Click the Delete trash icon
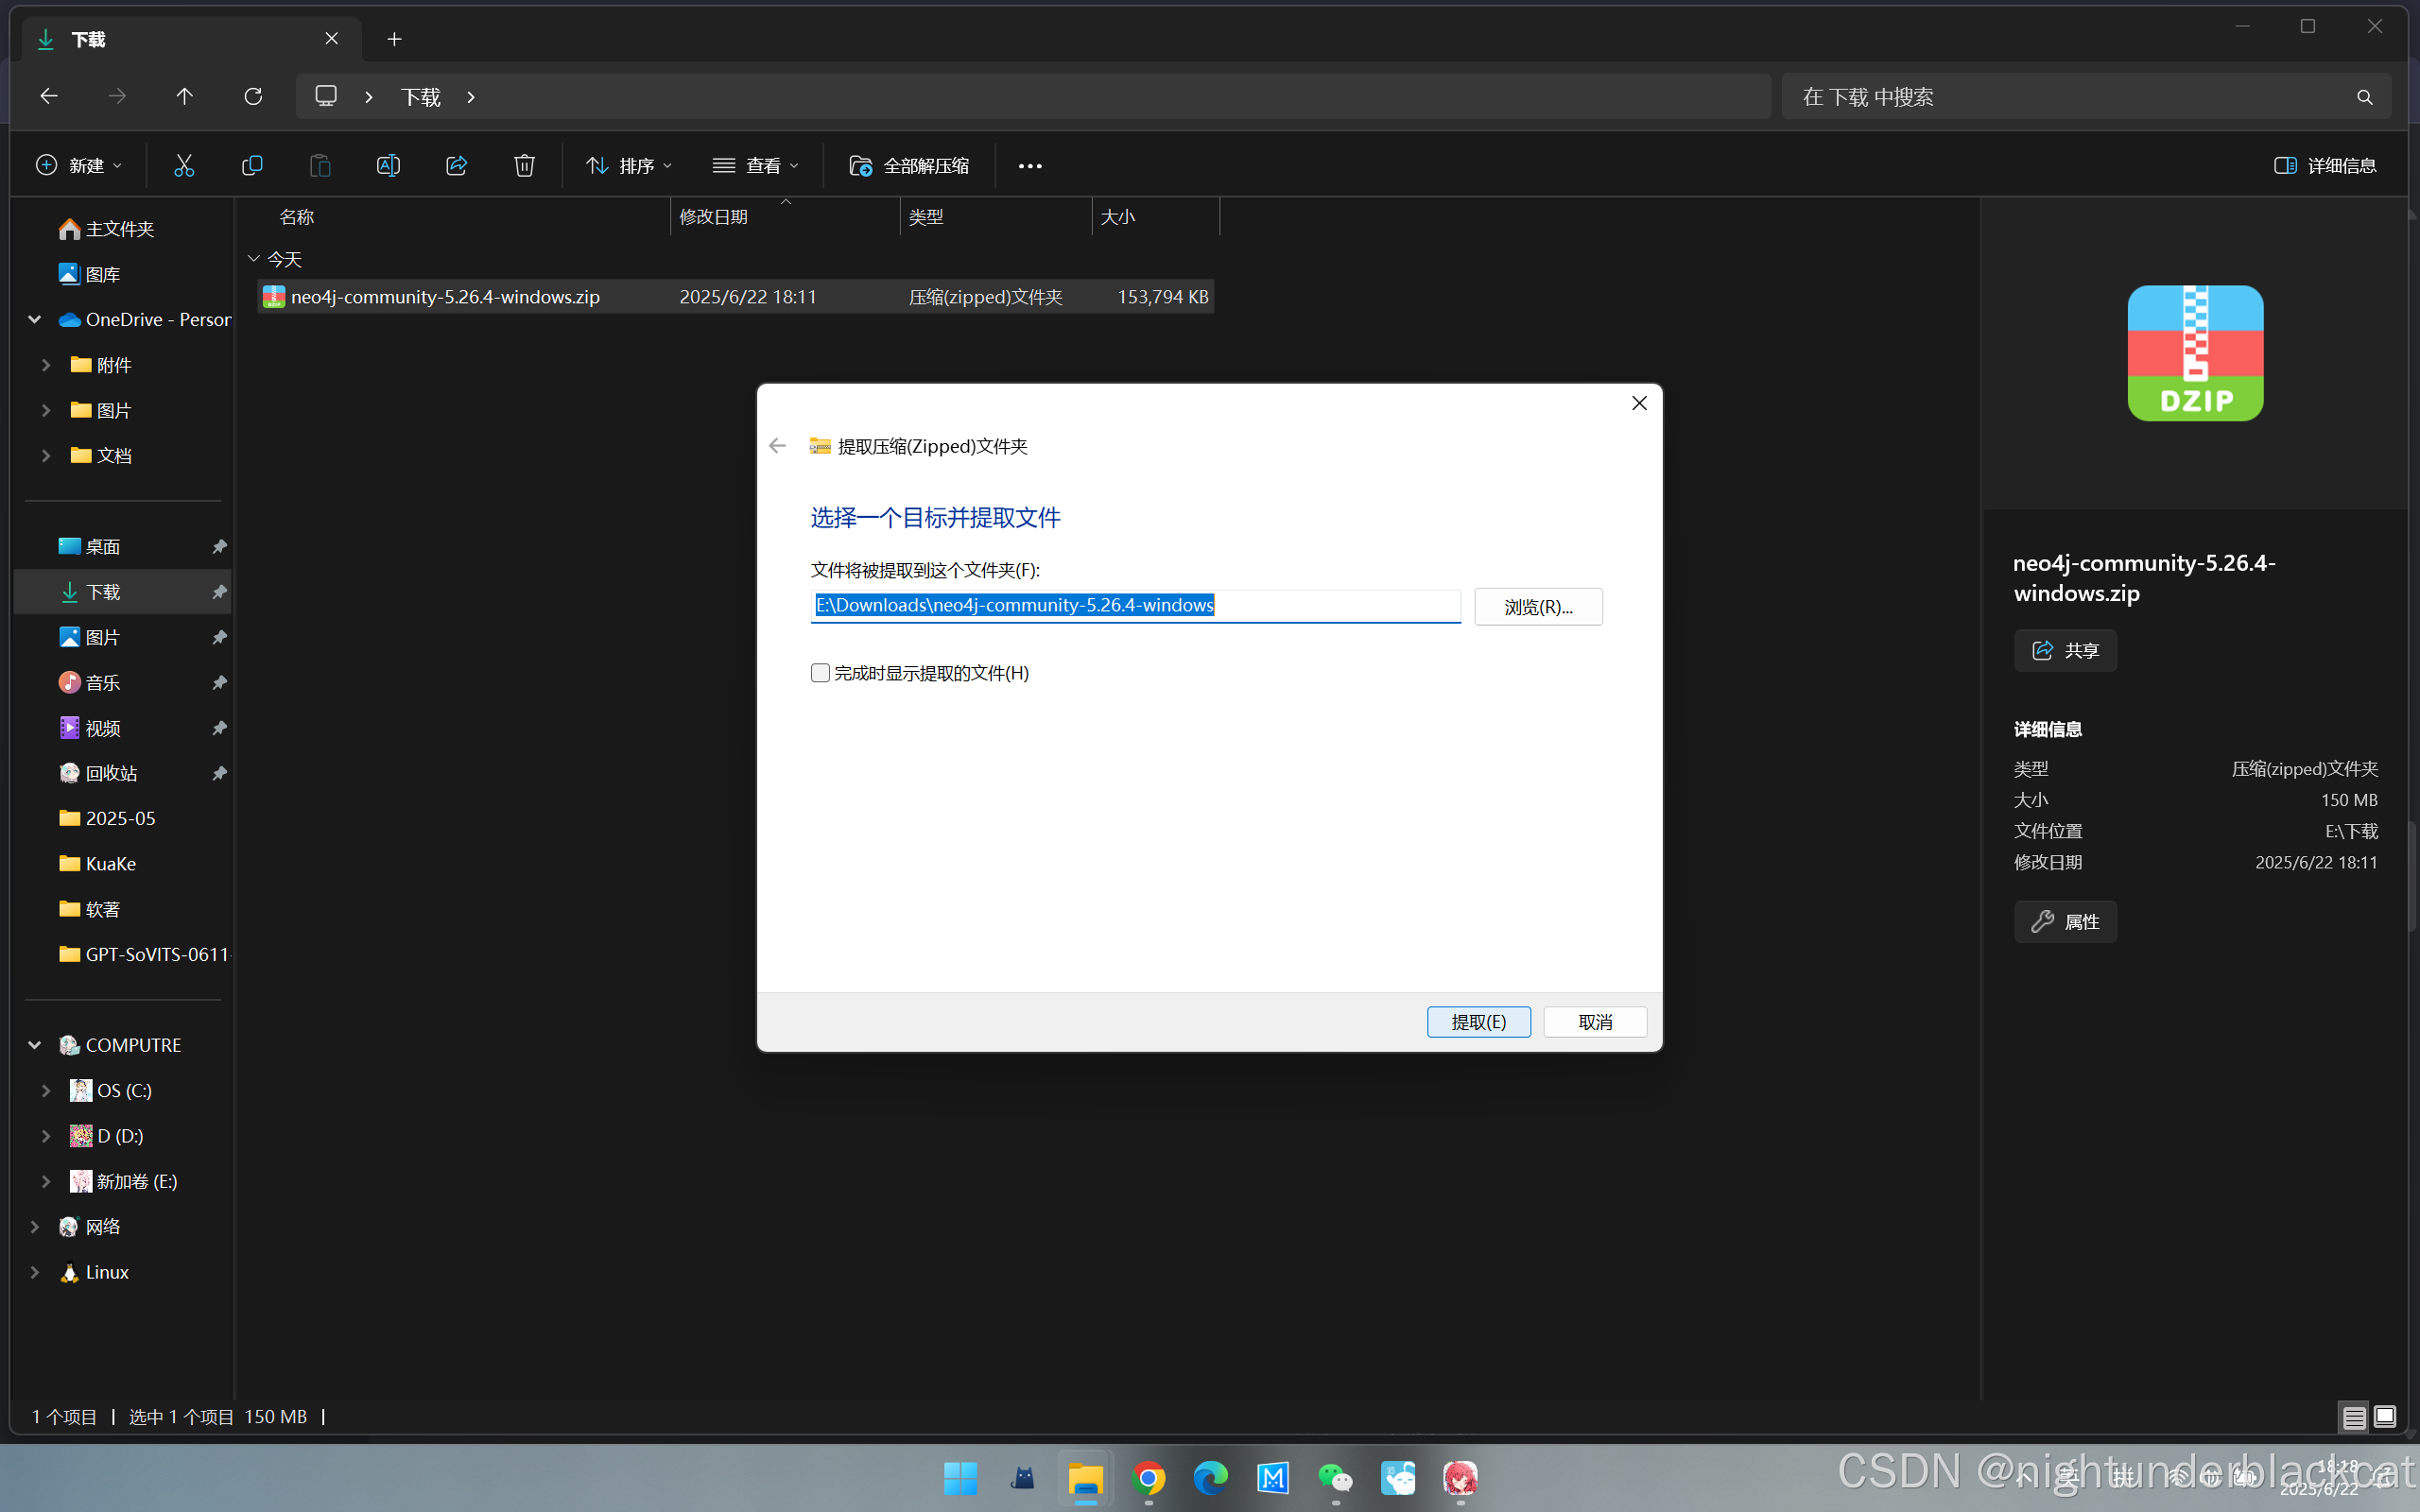Screen dimensions: 2420x1512 (524, 166)
